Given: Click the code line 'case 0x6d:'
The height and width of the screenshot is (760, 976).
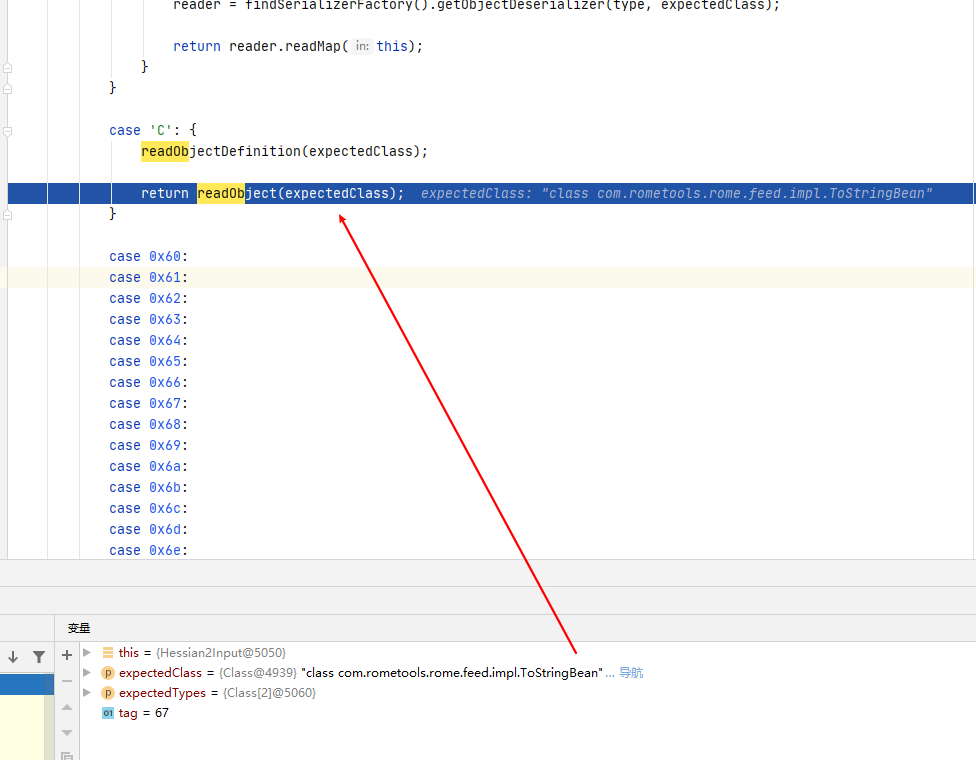Looking at the screenshot, I should (x=148, y=530).
